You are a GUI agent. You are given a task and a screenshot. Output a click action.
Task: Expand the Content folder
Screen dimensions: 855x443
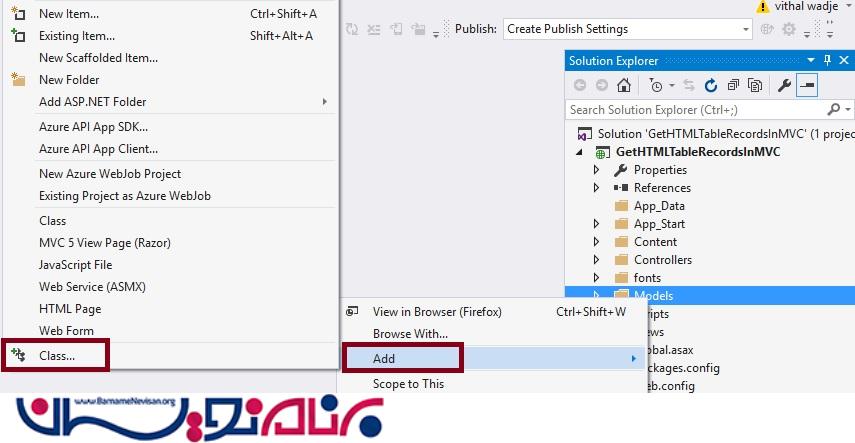click(x=597, y=242)
